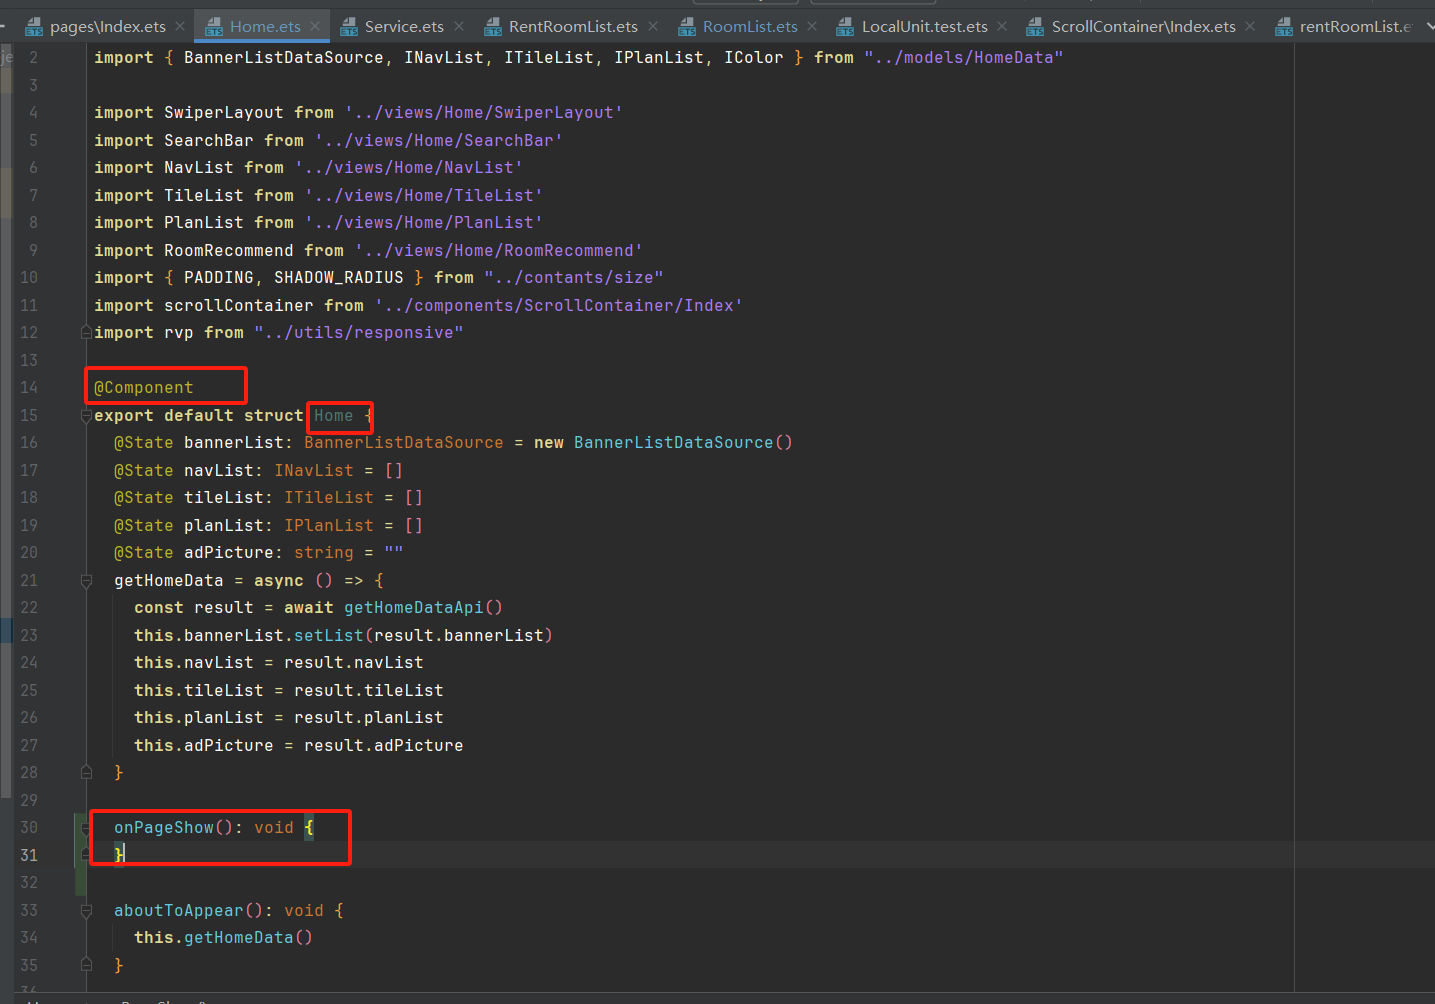Collapse the Home struct at line 15
This screenshot has height=1004, width=1435.
coord(86,416)
